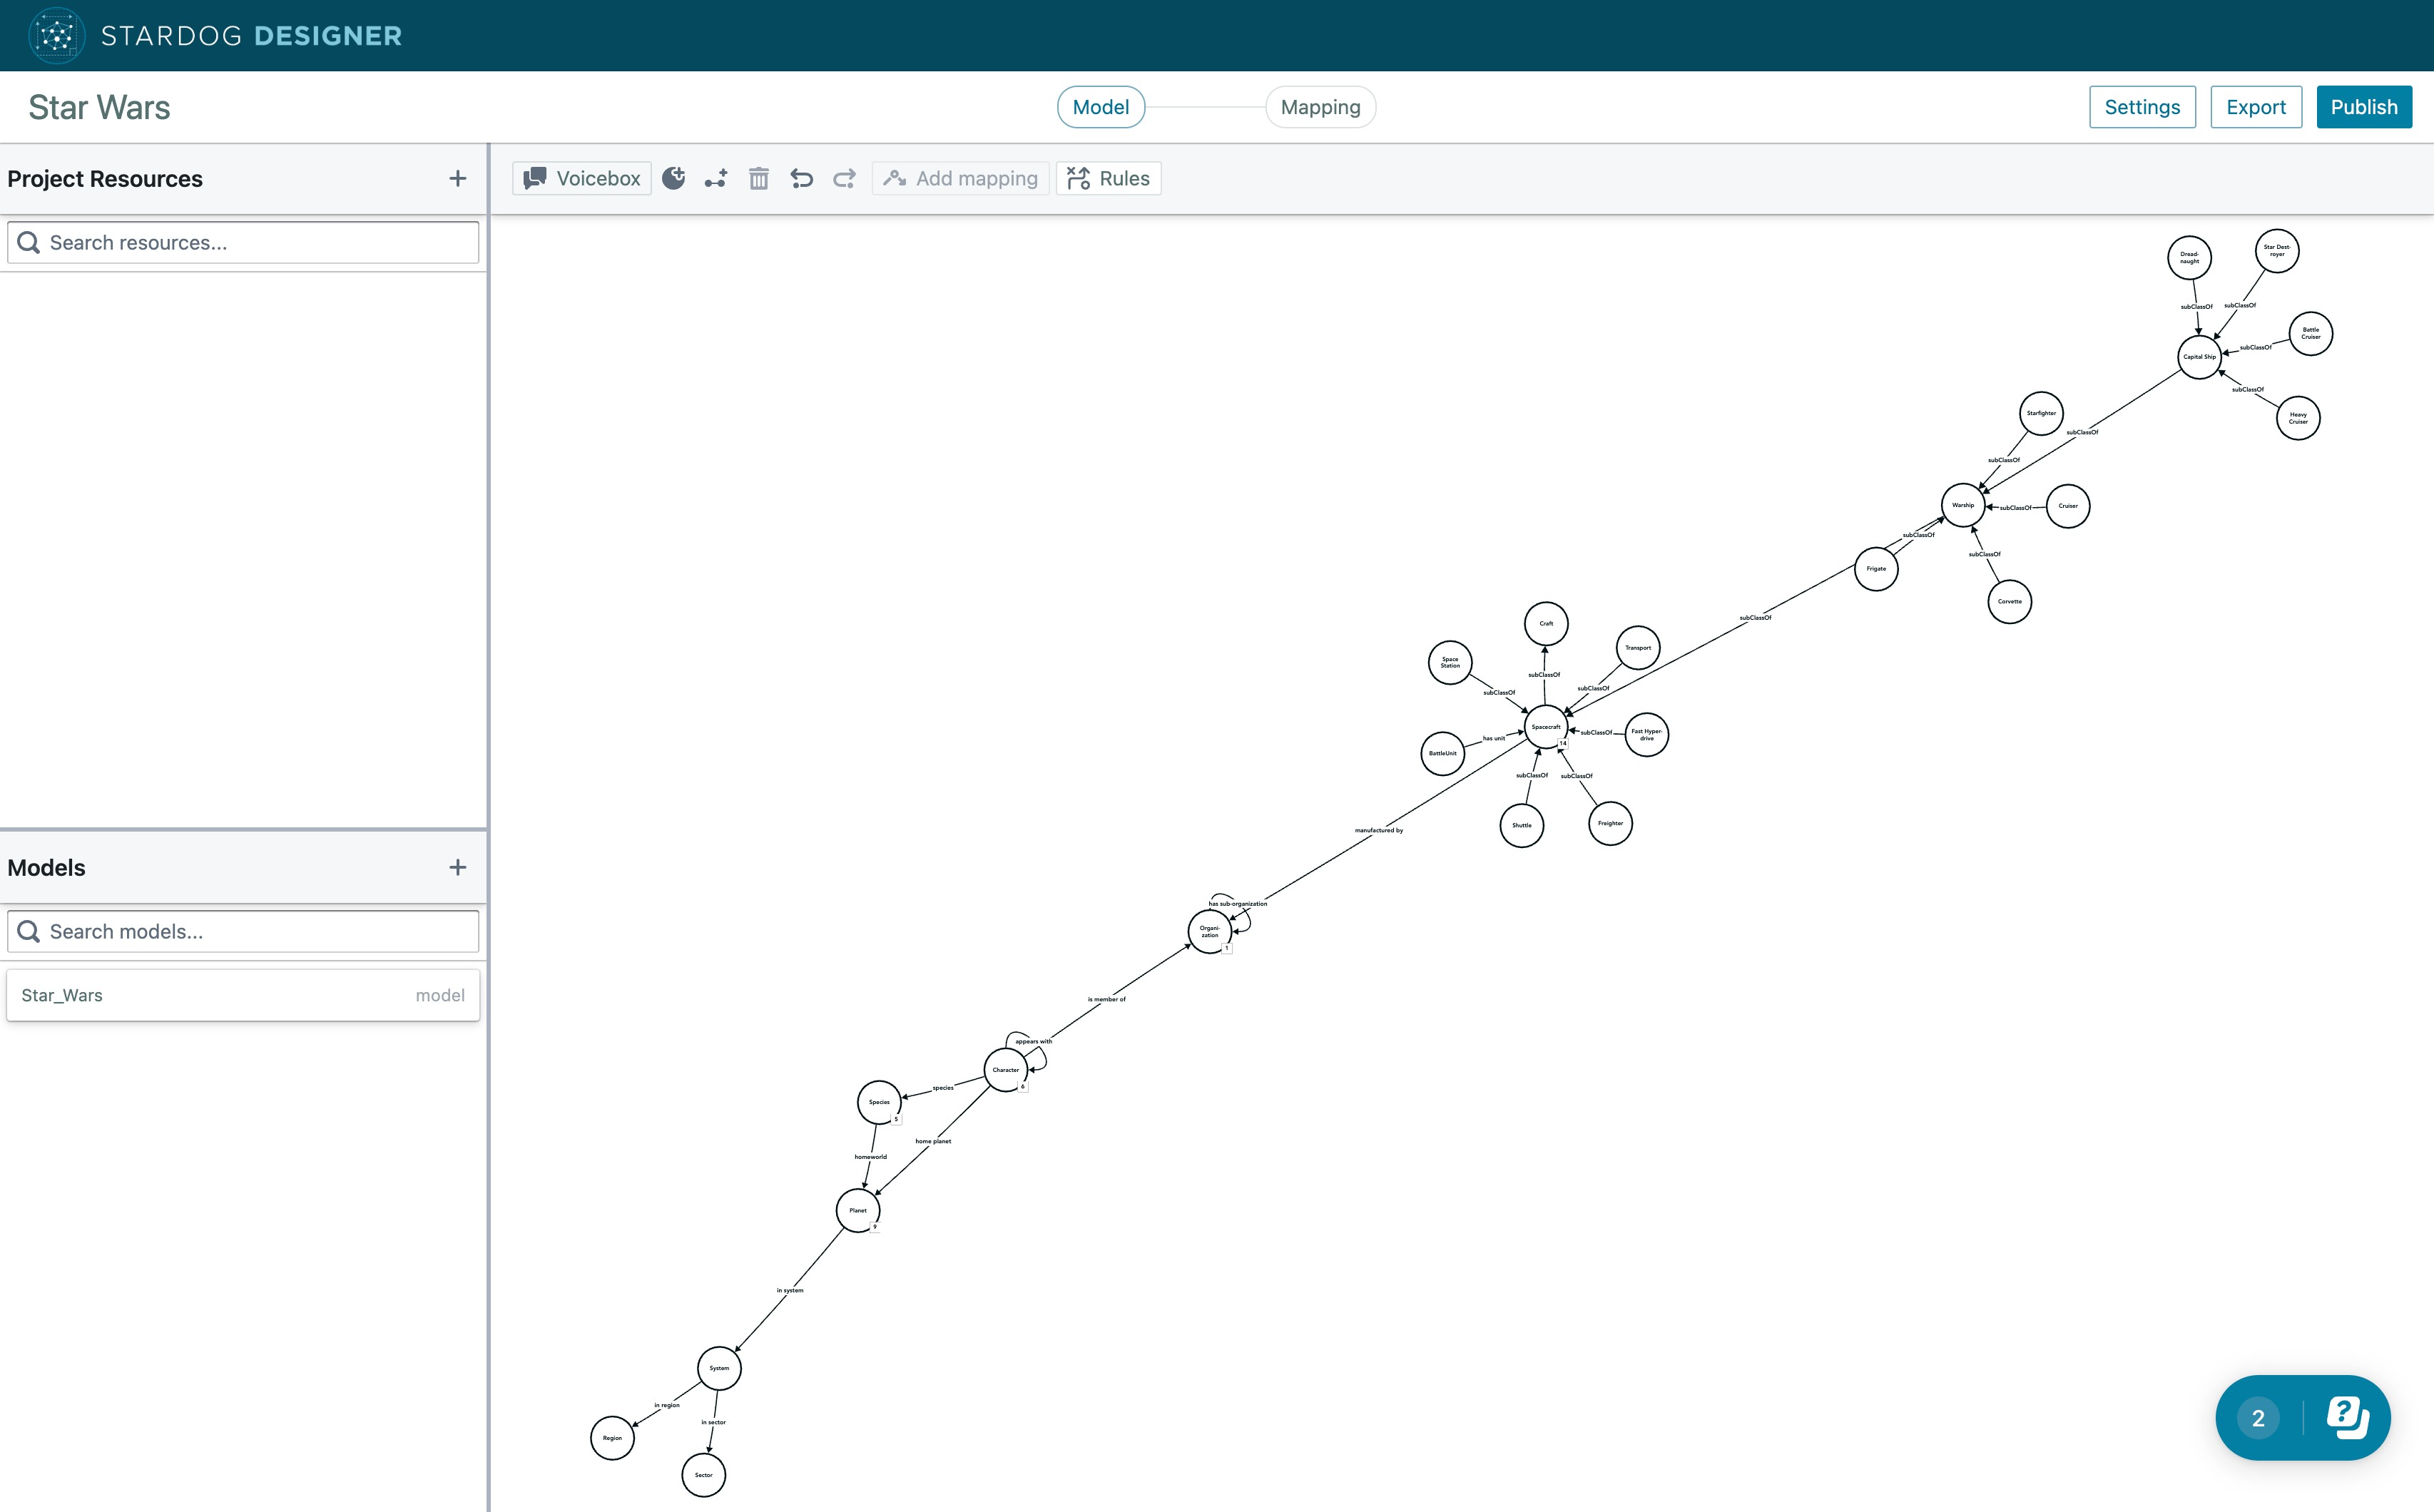Switch to the Mapping step
The height and width of the screenshot is (1512, 2434).
click(x=1320, y=107)
